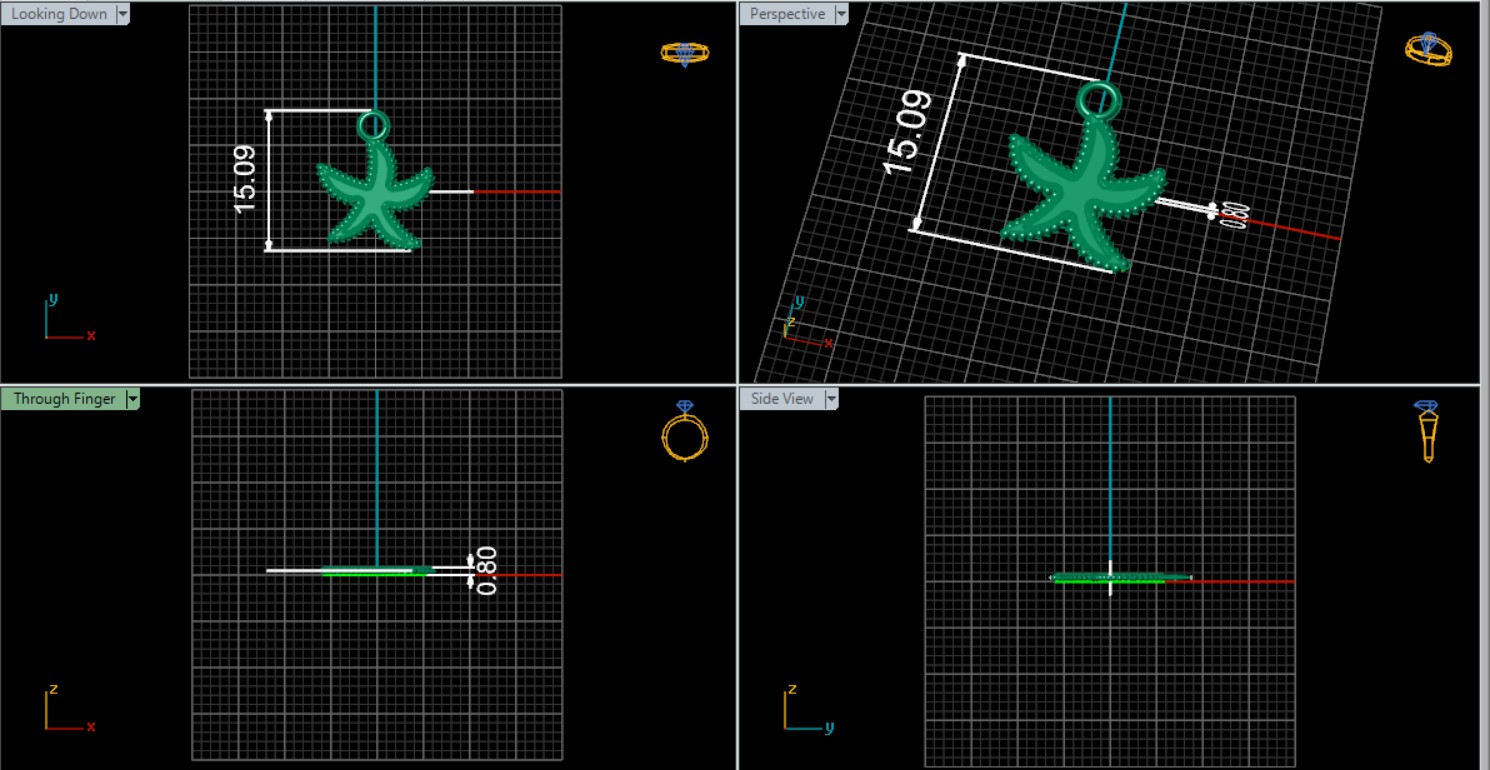Click the side-view ring icon in Side View viewport
1490x770 pixels.
click(1427, 432)
